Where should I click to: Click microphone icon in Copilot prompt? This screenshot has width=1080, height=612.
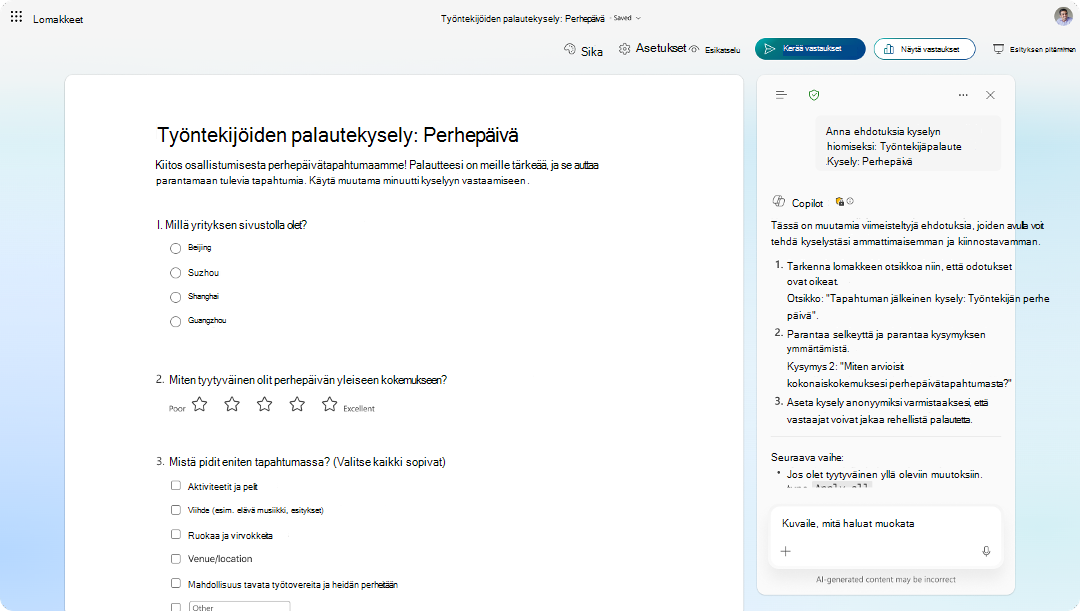click(986, 551)
